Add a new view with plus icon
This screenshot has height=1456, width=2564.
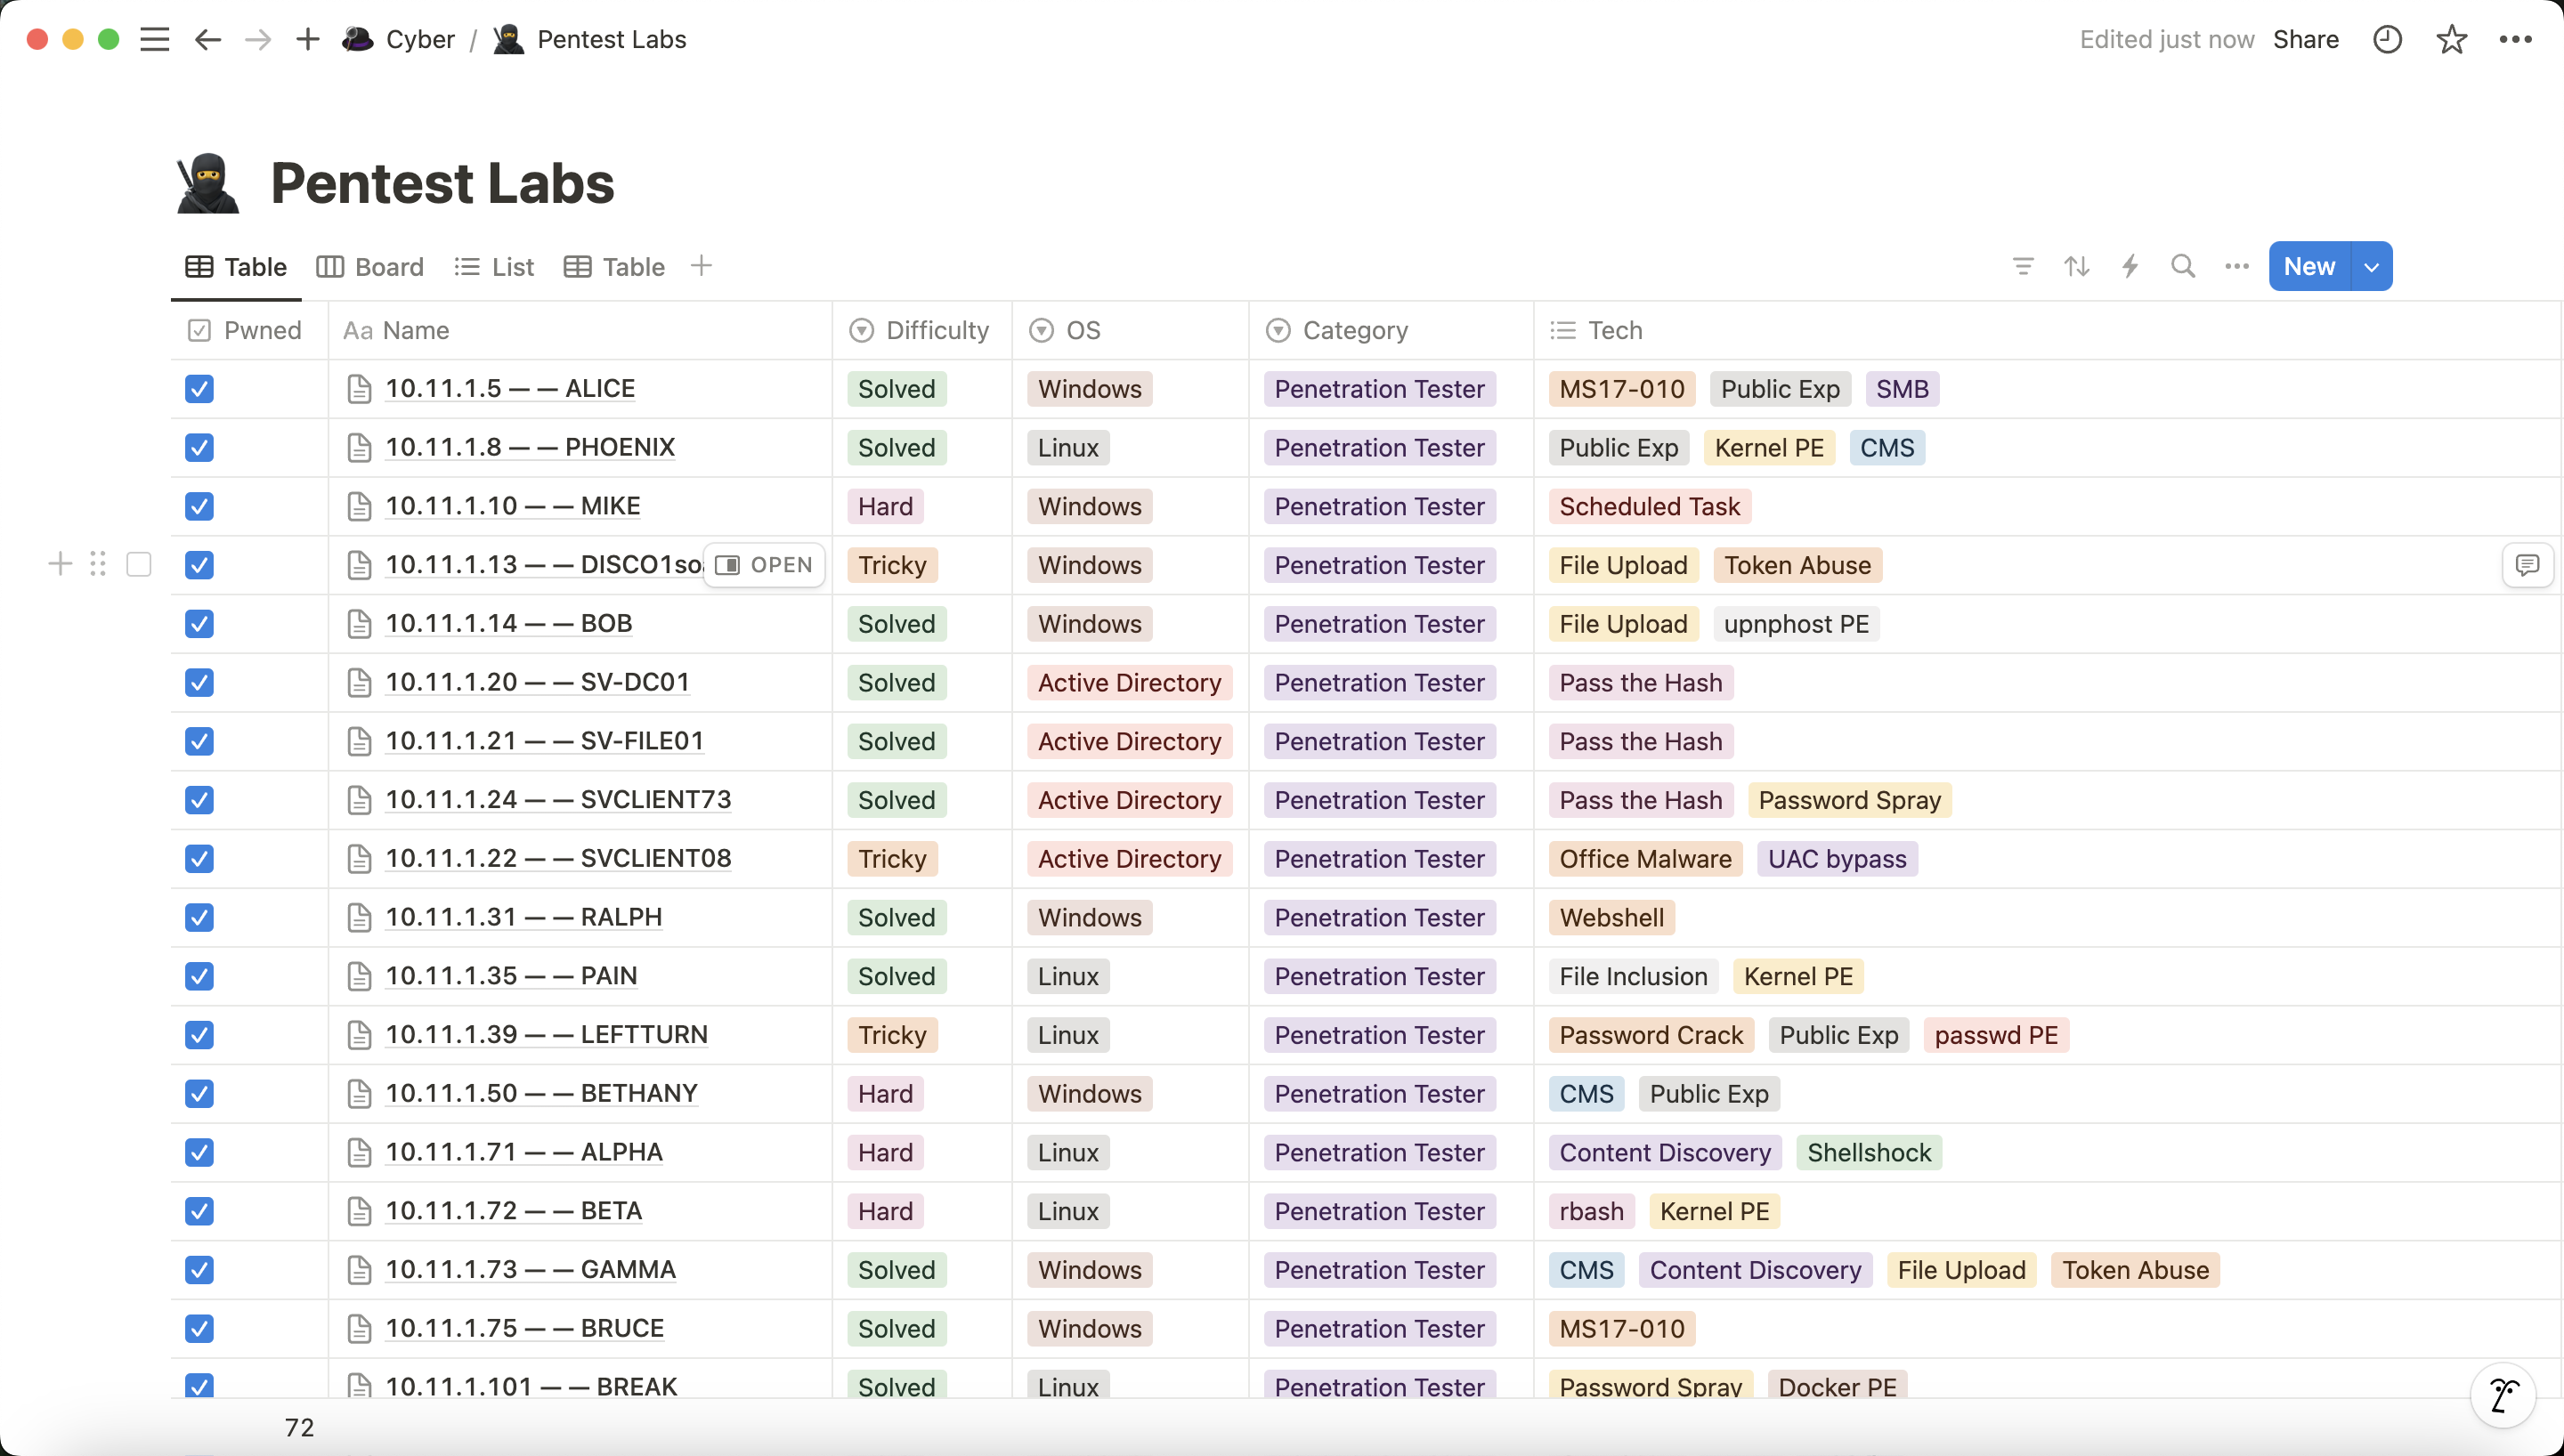701,266
